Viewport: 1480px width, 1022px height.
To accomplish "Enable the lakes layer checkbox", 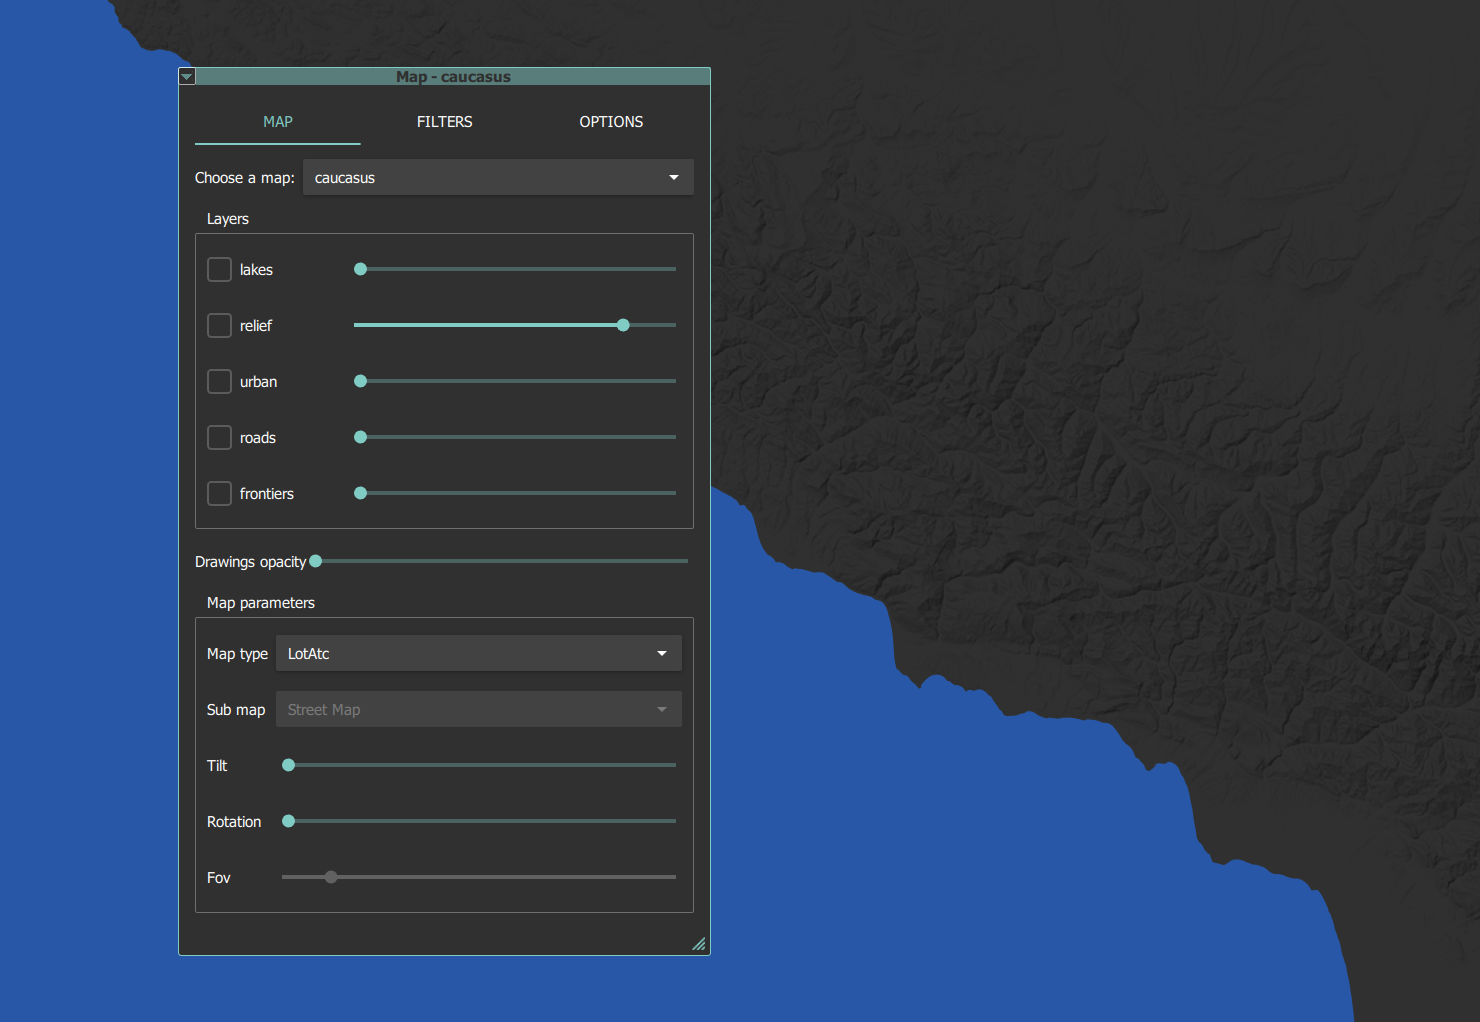I will pyautogui.click(x=219, y=270).
